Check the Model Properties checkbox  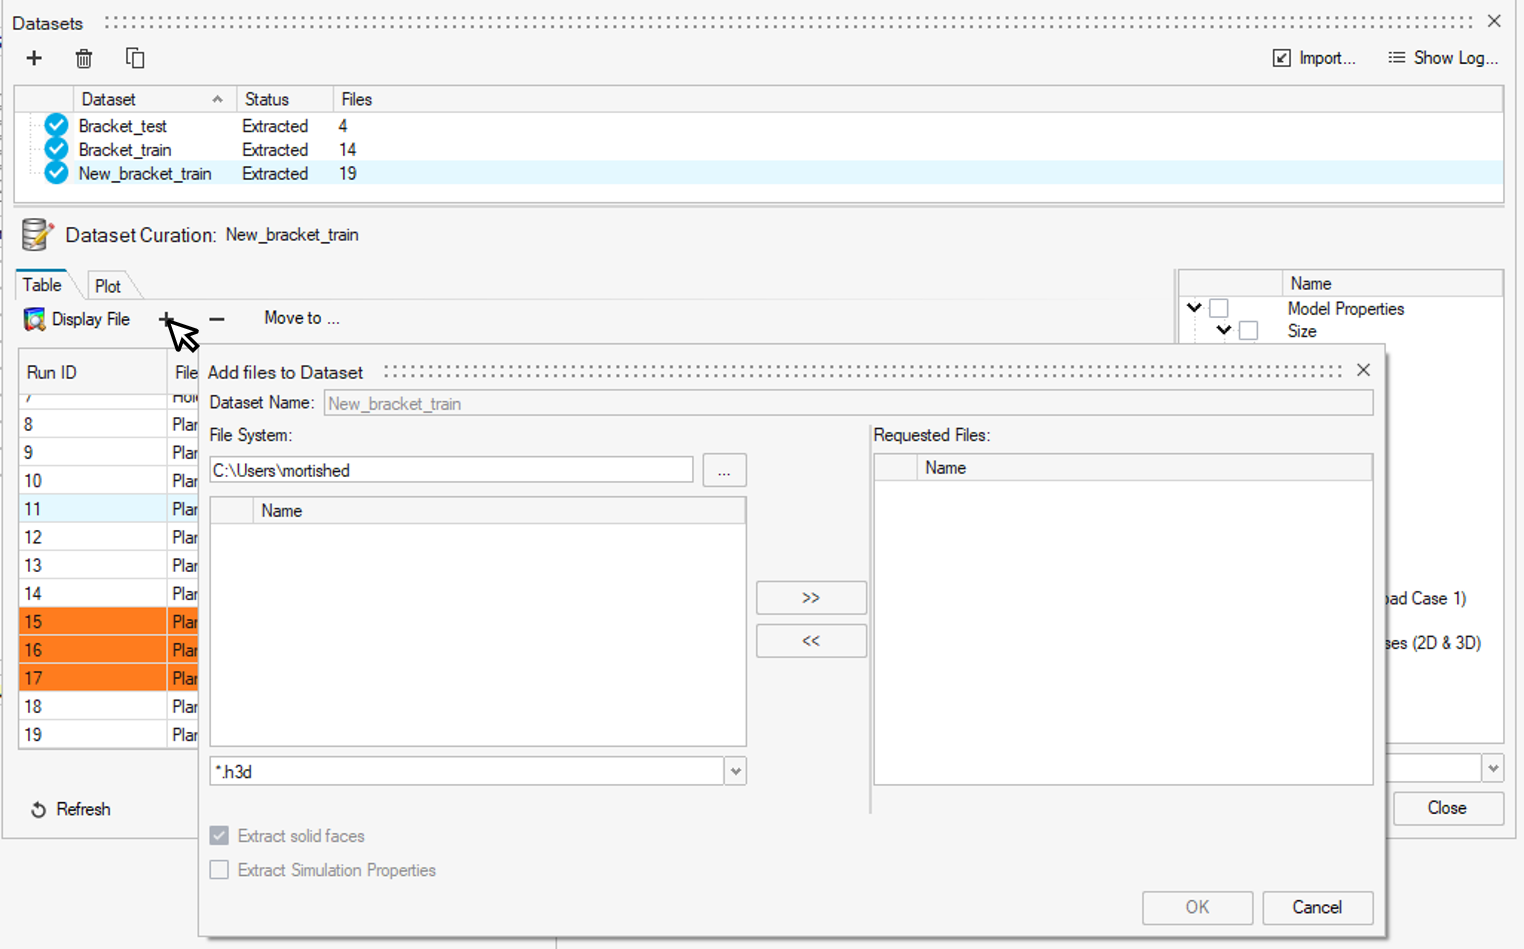[1218, 308]
